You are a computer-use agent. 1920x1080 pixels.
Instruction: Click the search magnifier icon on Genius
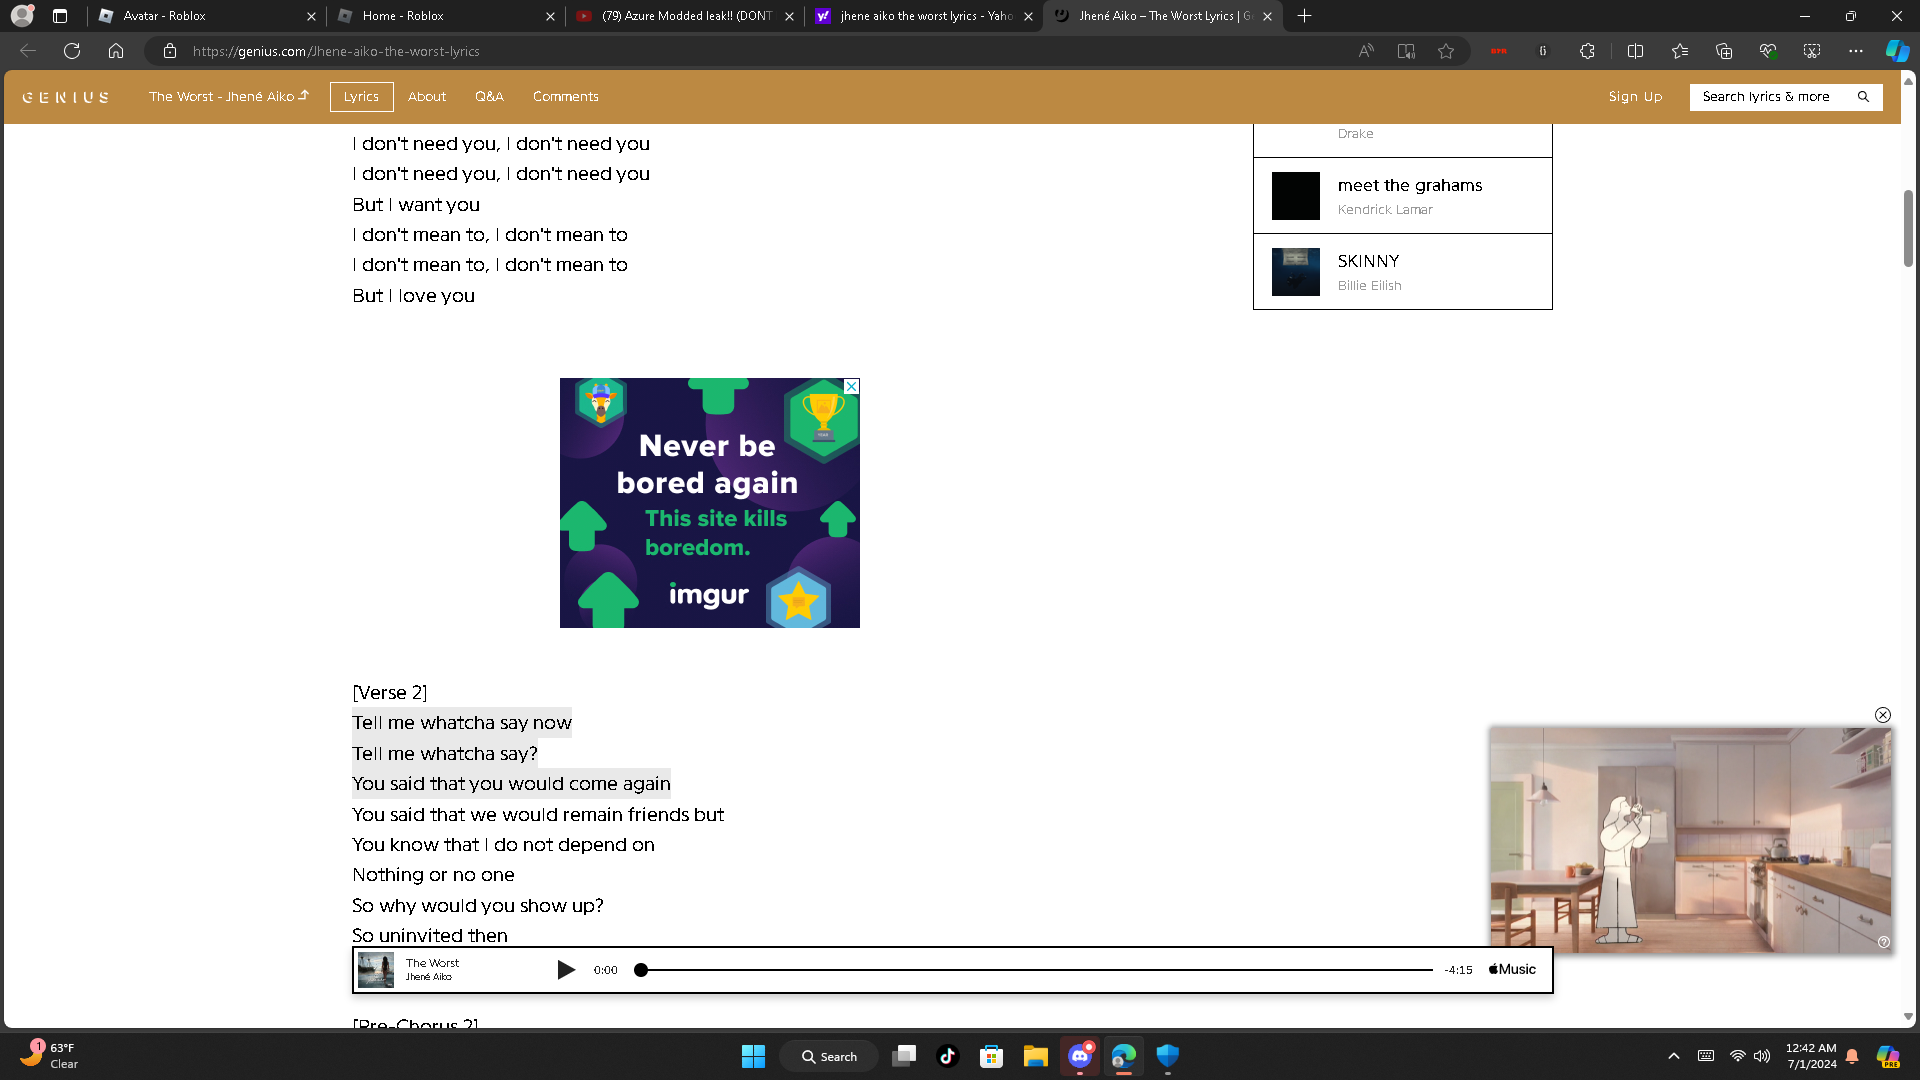[x=1863, y=97]
